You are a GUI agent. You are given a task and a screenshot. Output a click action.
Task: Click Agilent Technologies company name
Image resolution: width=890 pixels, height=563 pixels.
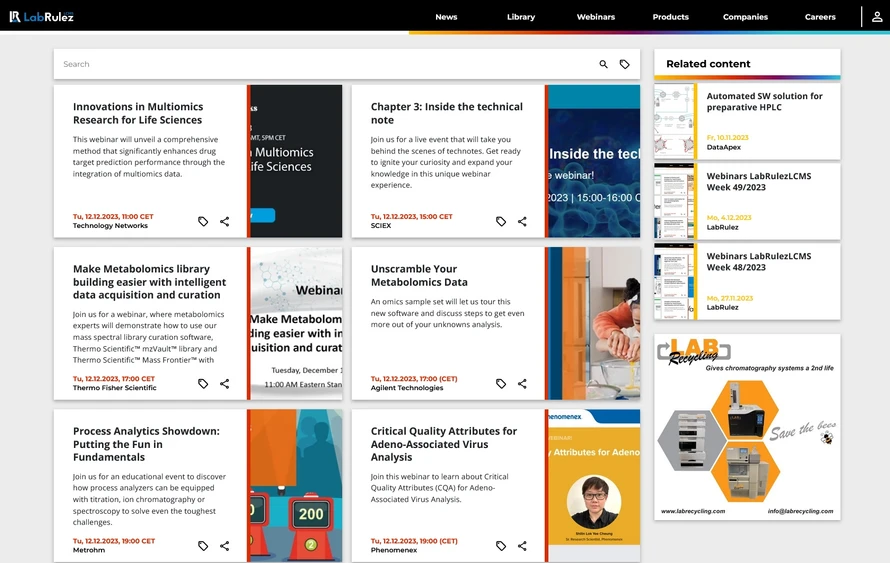407,388
